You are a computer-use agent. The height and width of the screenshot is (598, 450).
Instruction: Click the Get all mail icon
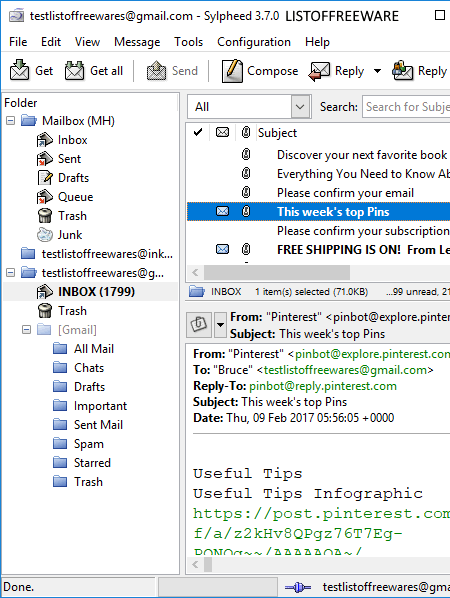[x=74, y=71]
